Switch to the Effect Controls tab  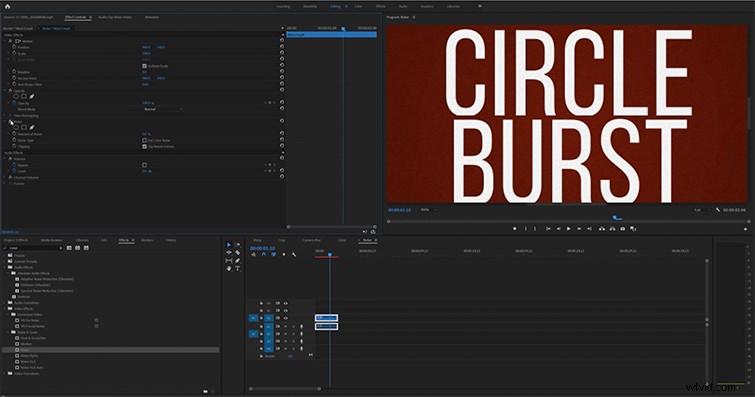(x=76, y=17)
